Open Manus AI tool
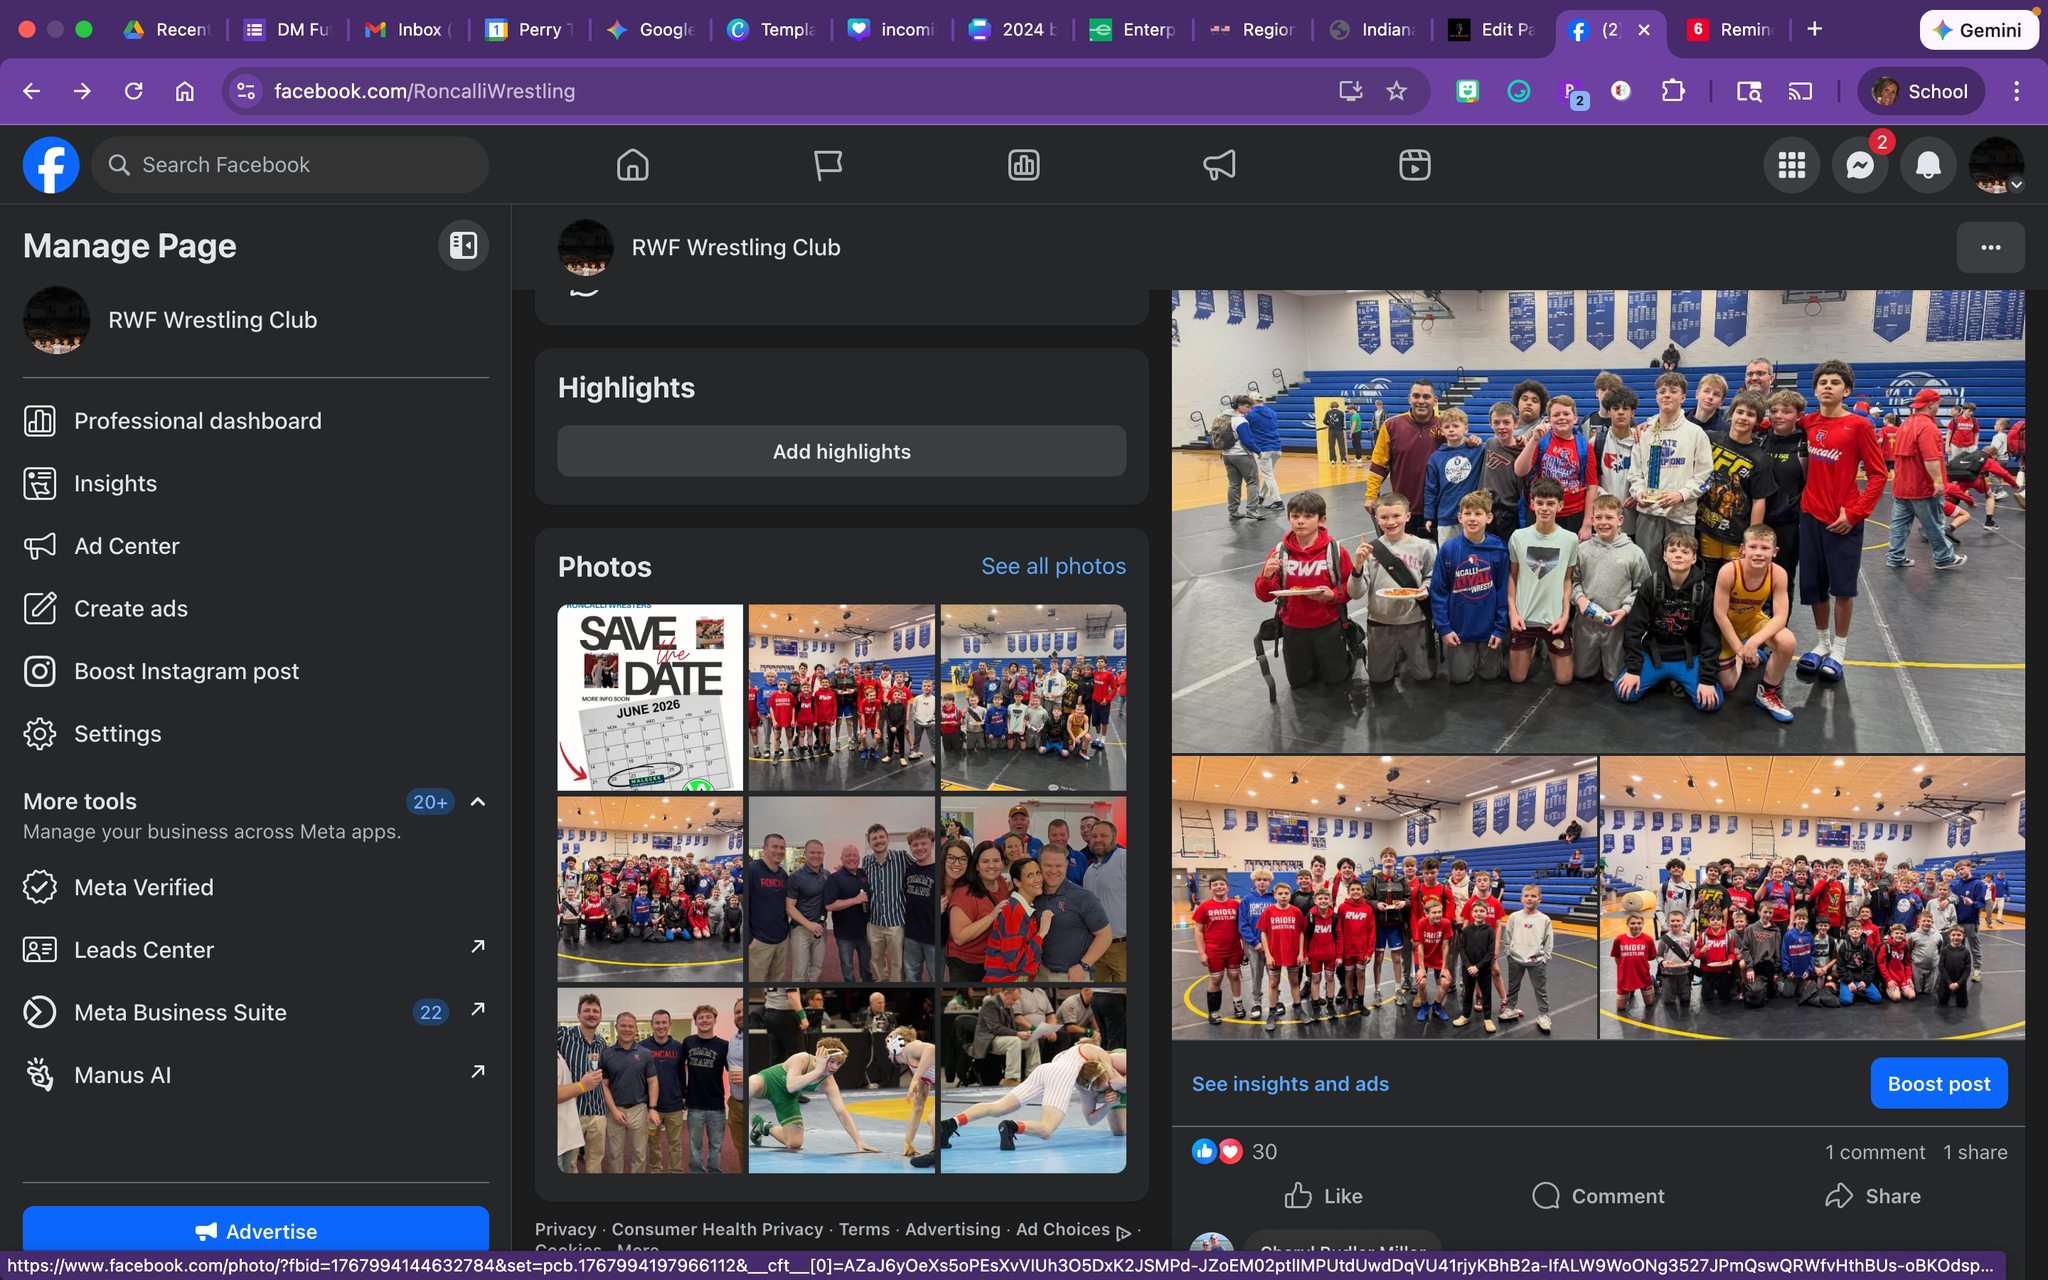This screenshot has height=1280, width=2048. (x=256, y=1075)
